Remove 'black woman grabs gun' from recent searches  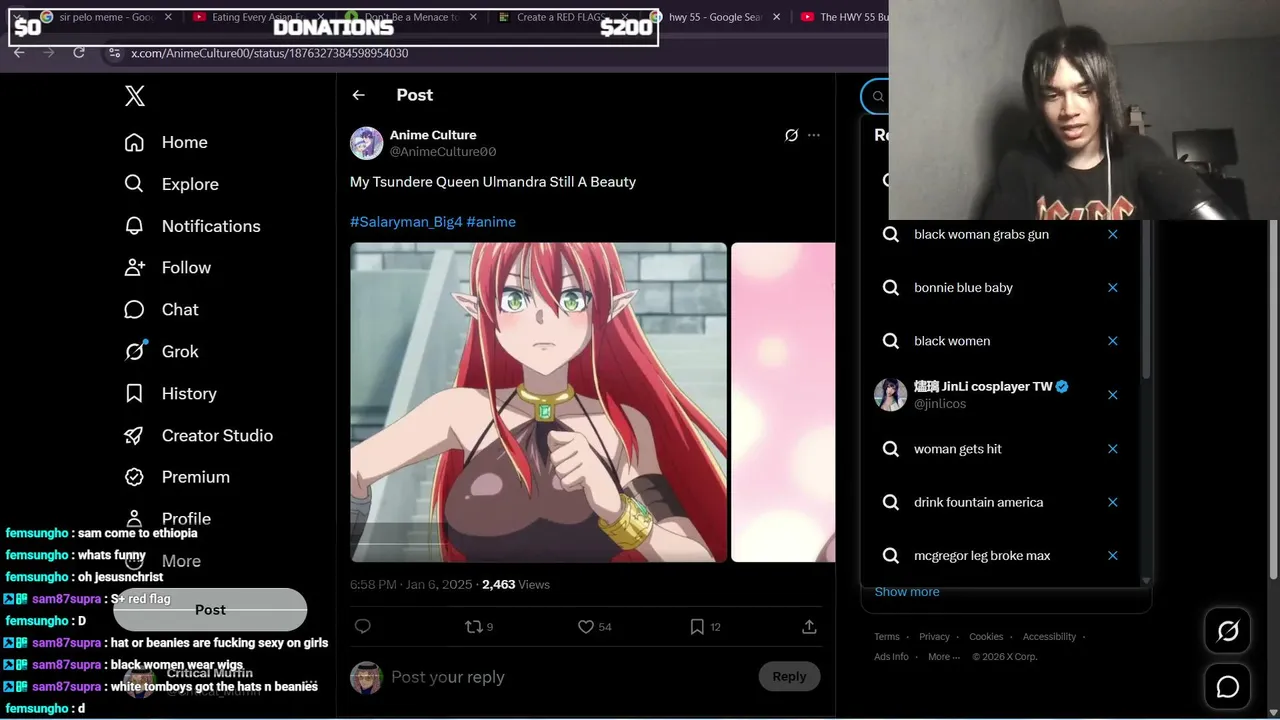(x=1112, y=234)
